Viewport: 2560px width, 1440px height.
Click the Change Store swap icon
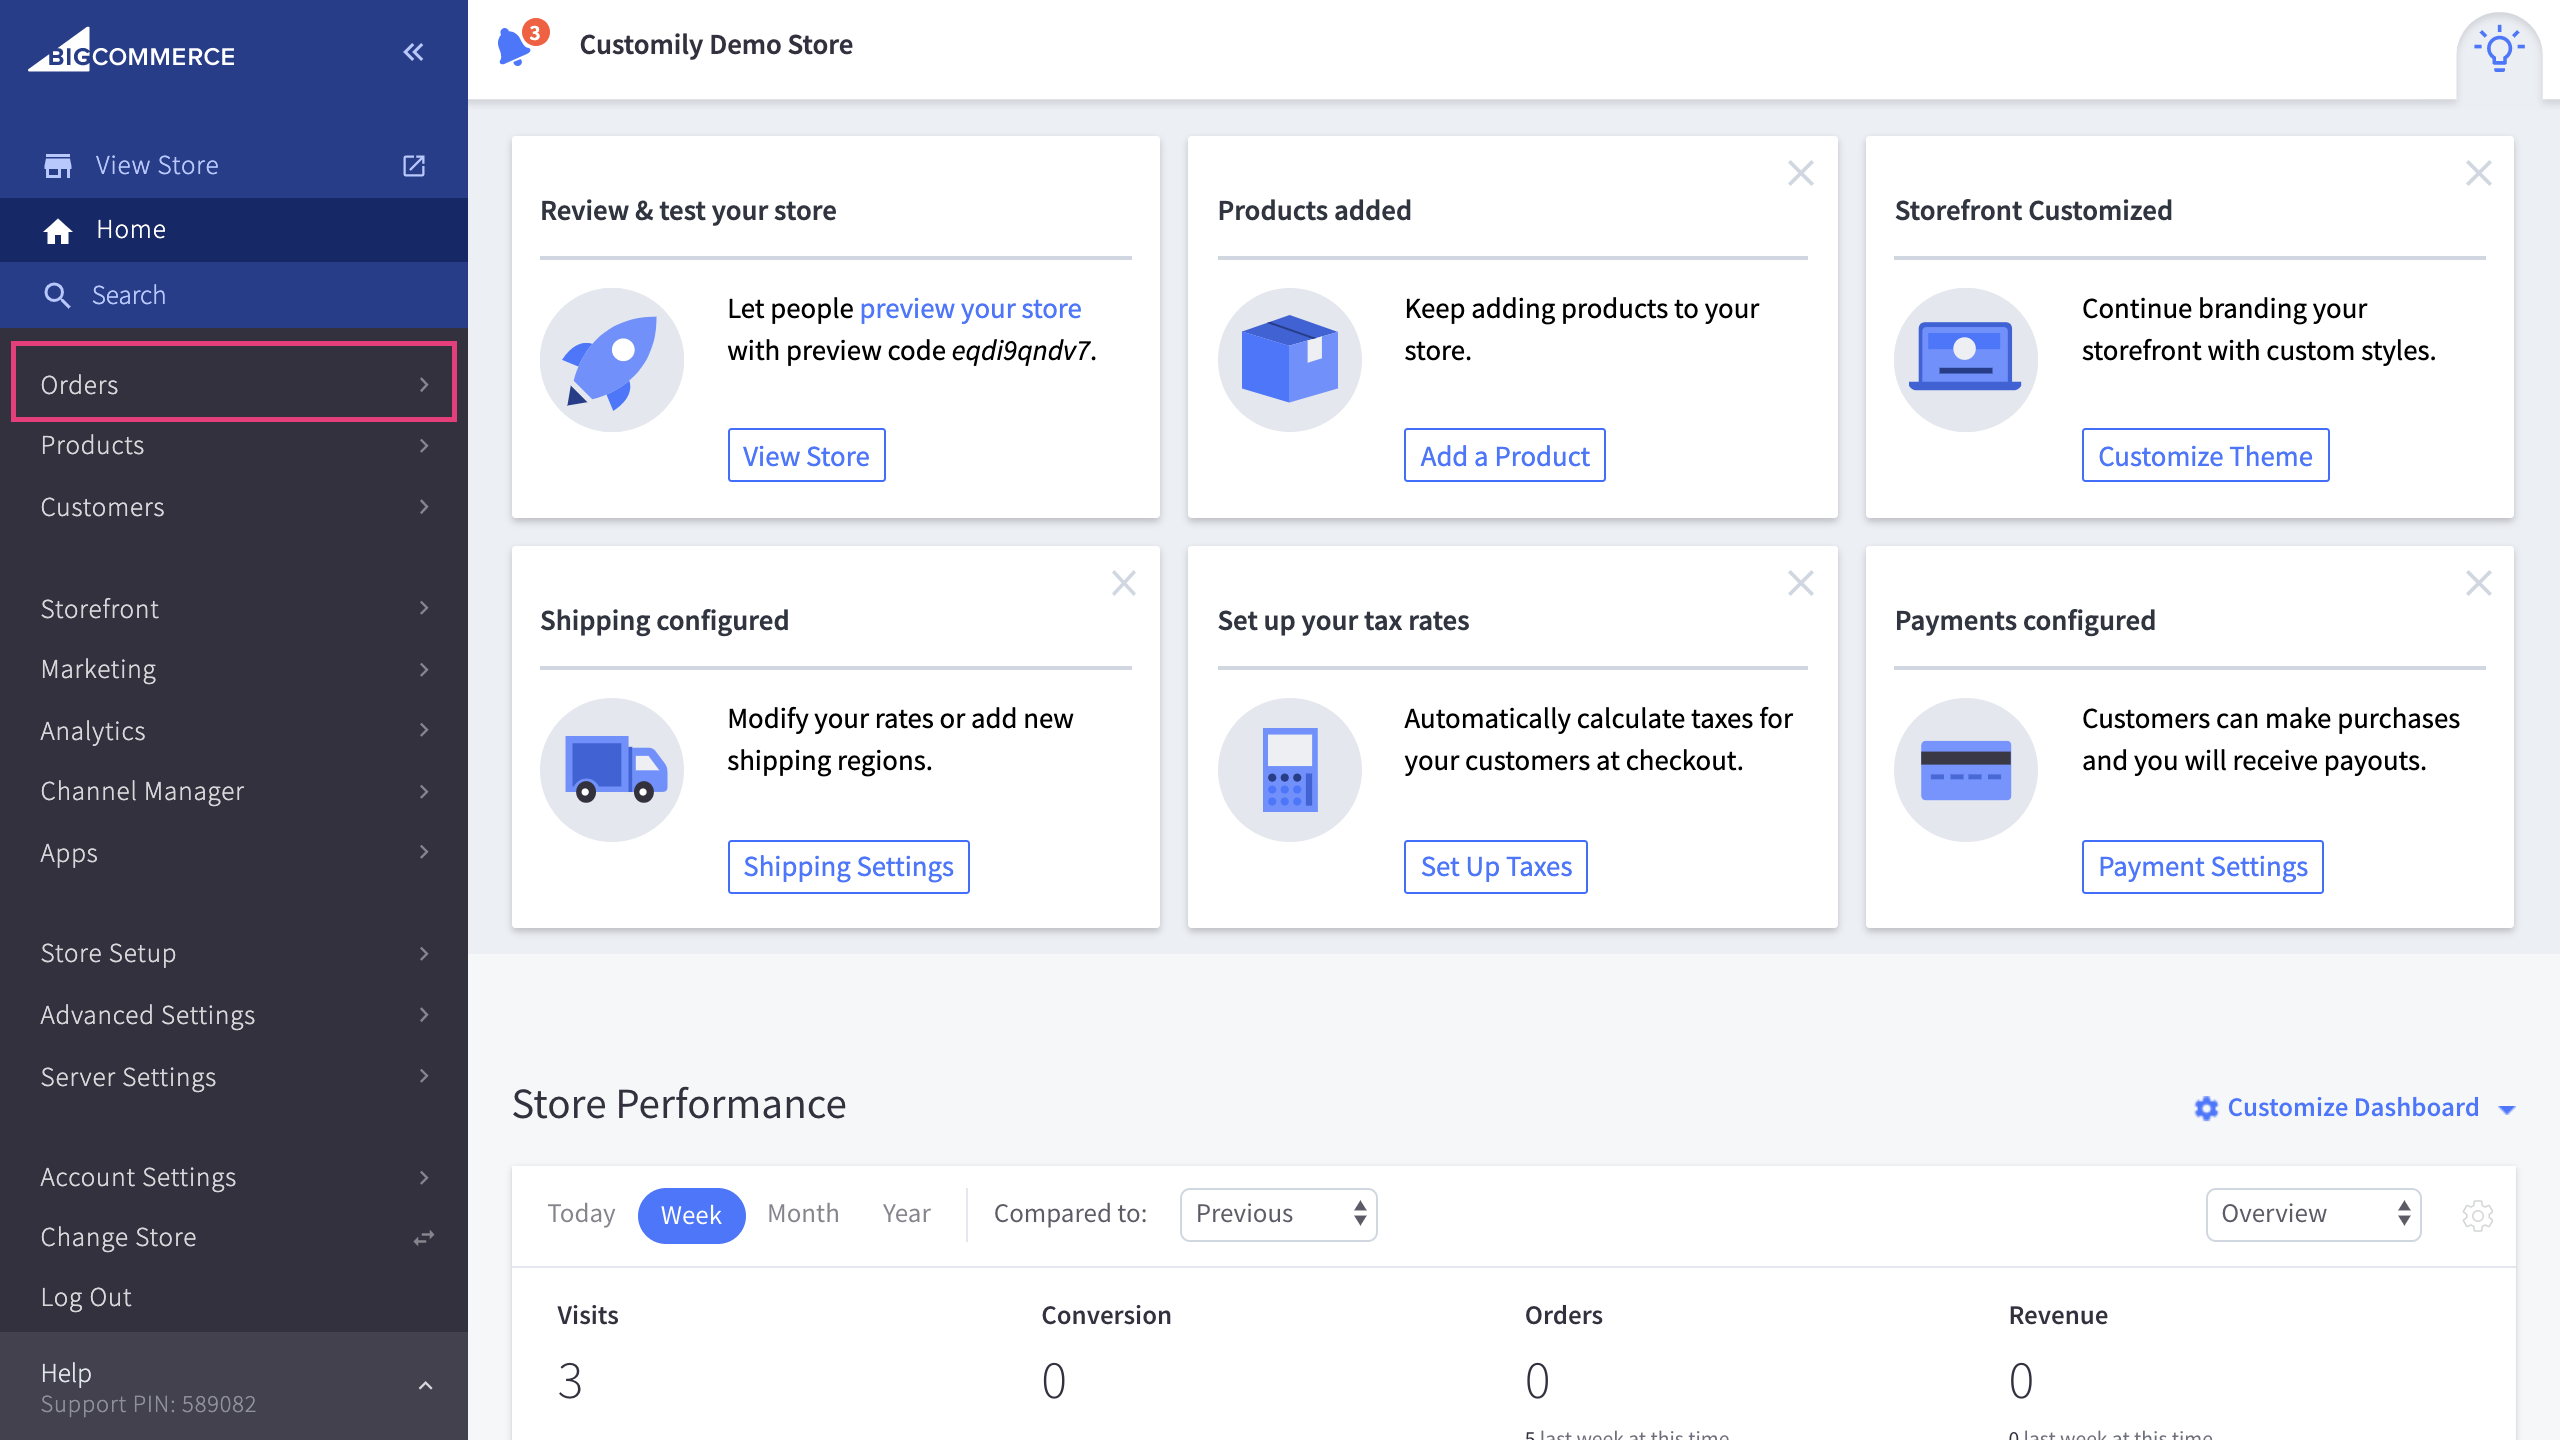click(424, 1238)
